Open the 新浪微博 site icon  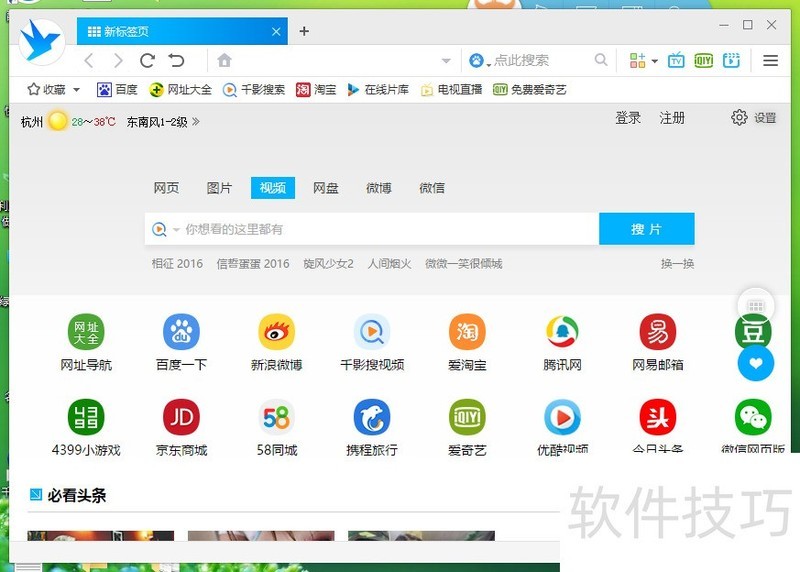[277, 332]
